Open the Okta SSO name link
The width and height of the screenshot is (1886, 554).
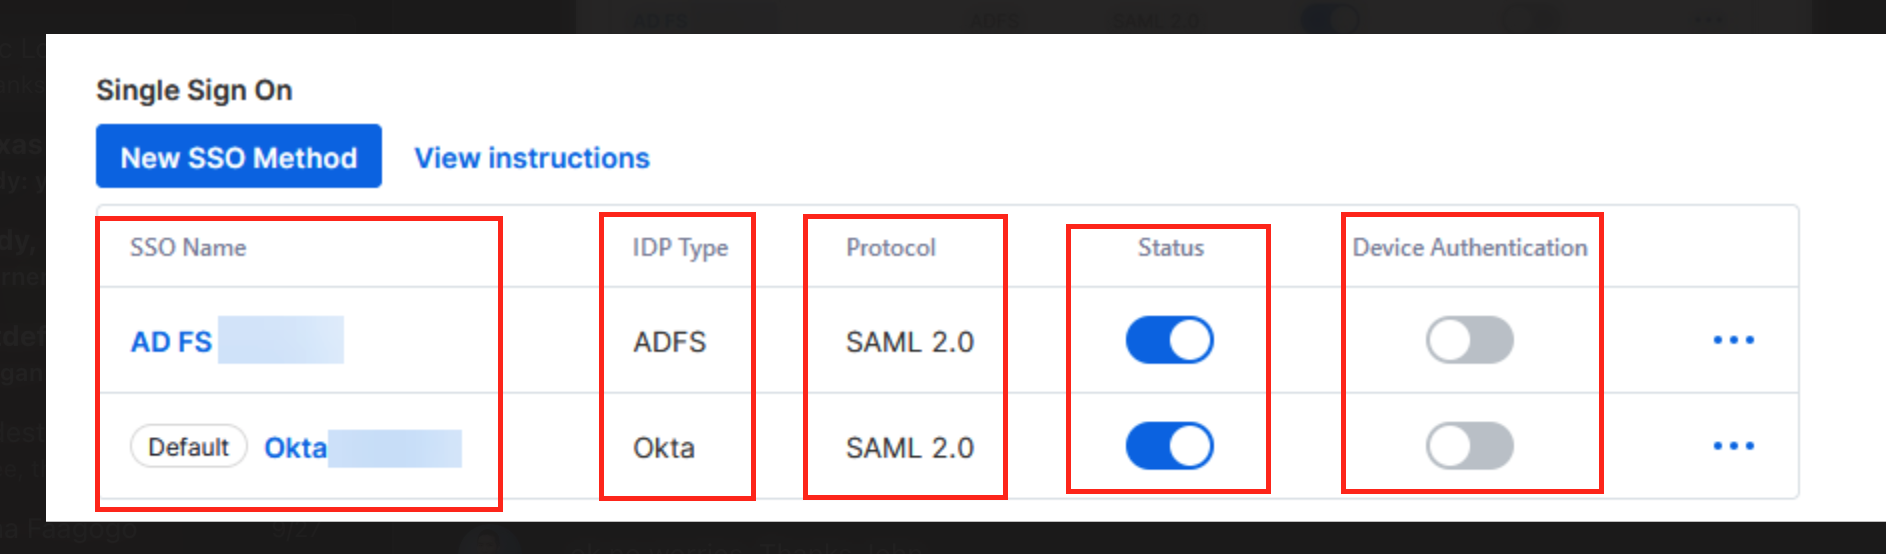tap(295, 448)
